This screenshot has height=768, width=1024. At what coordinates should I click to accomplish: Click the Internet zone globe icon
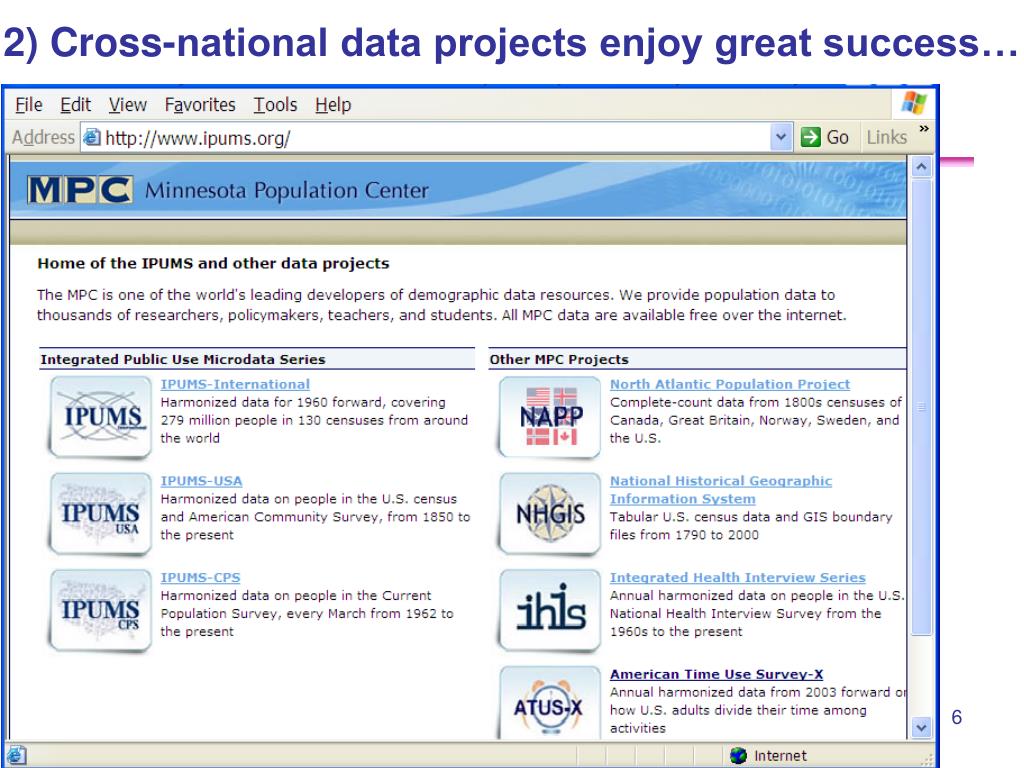point(739,756)
